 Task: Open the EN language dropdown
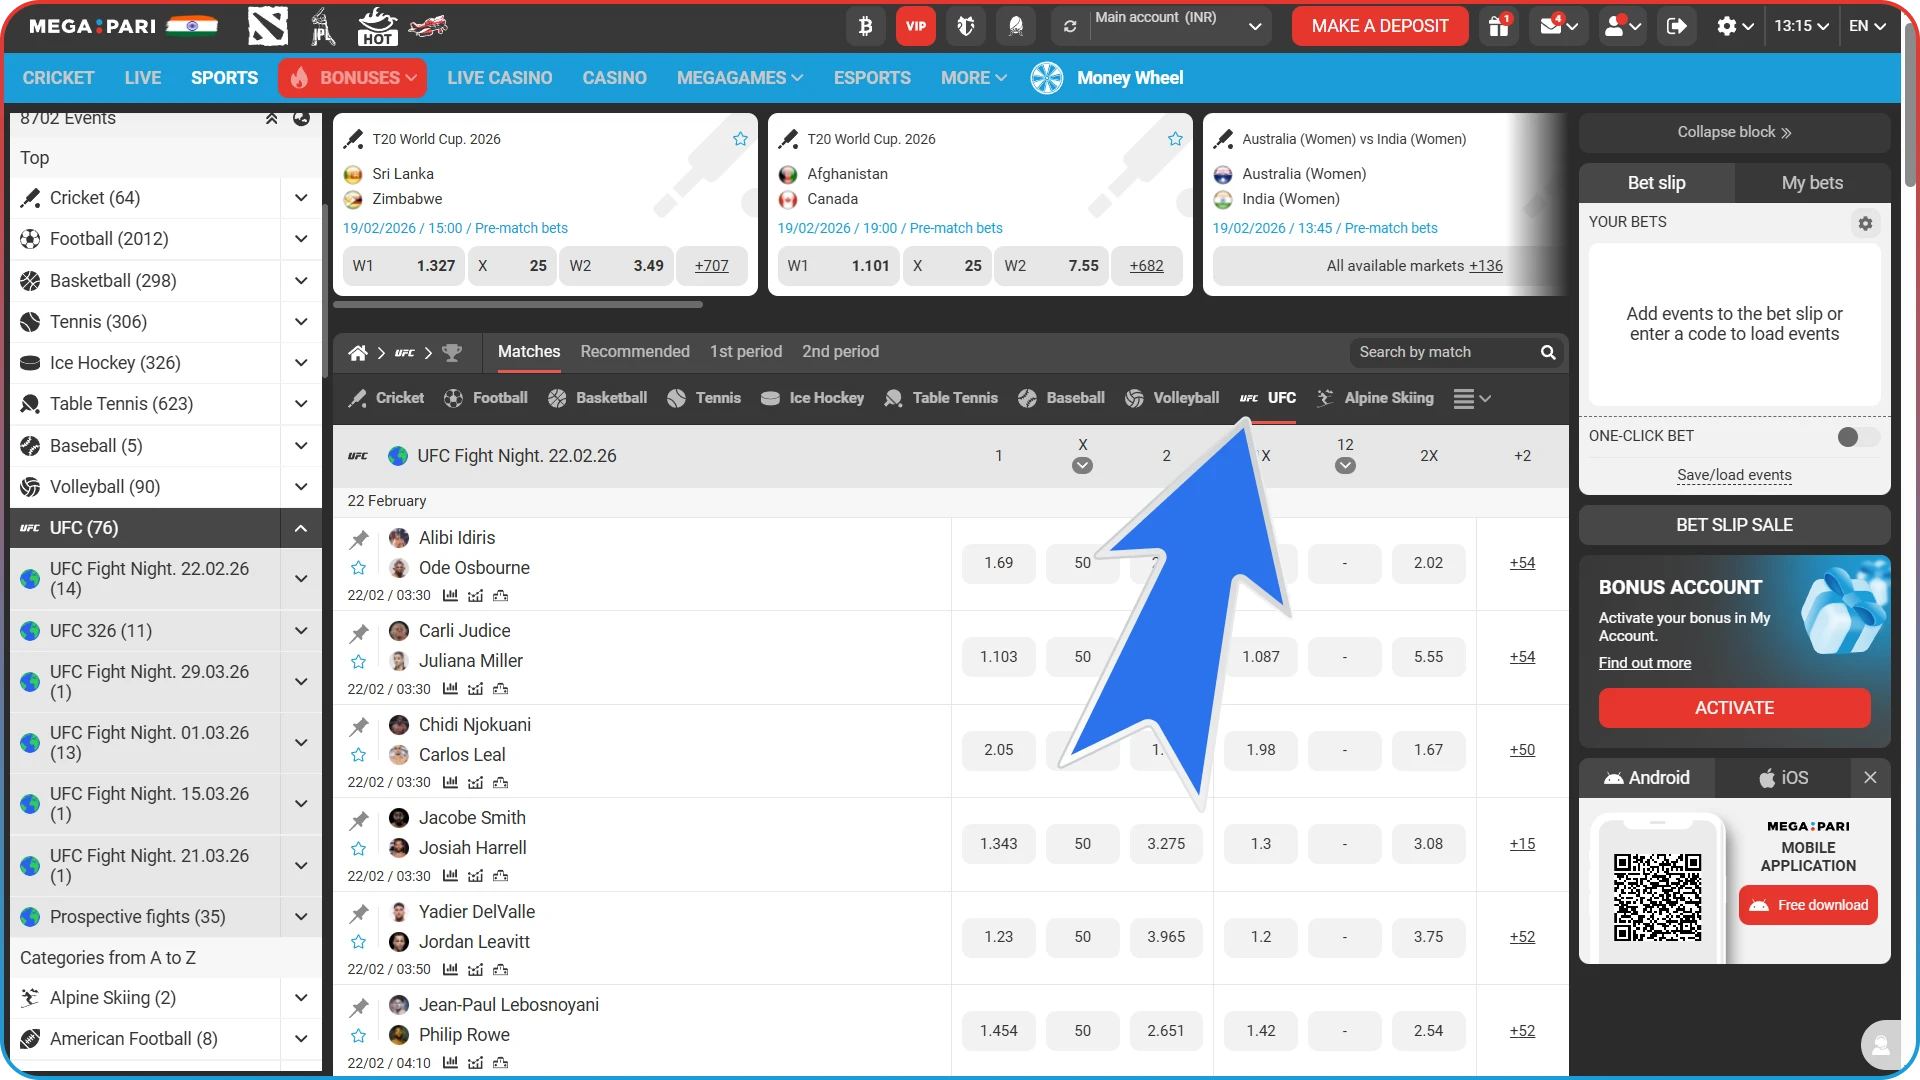(x=1866, y=26)
